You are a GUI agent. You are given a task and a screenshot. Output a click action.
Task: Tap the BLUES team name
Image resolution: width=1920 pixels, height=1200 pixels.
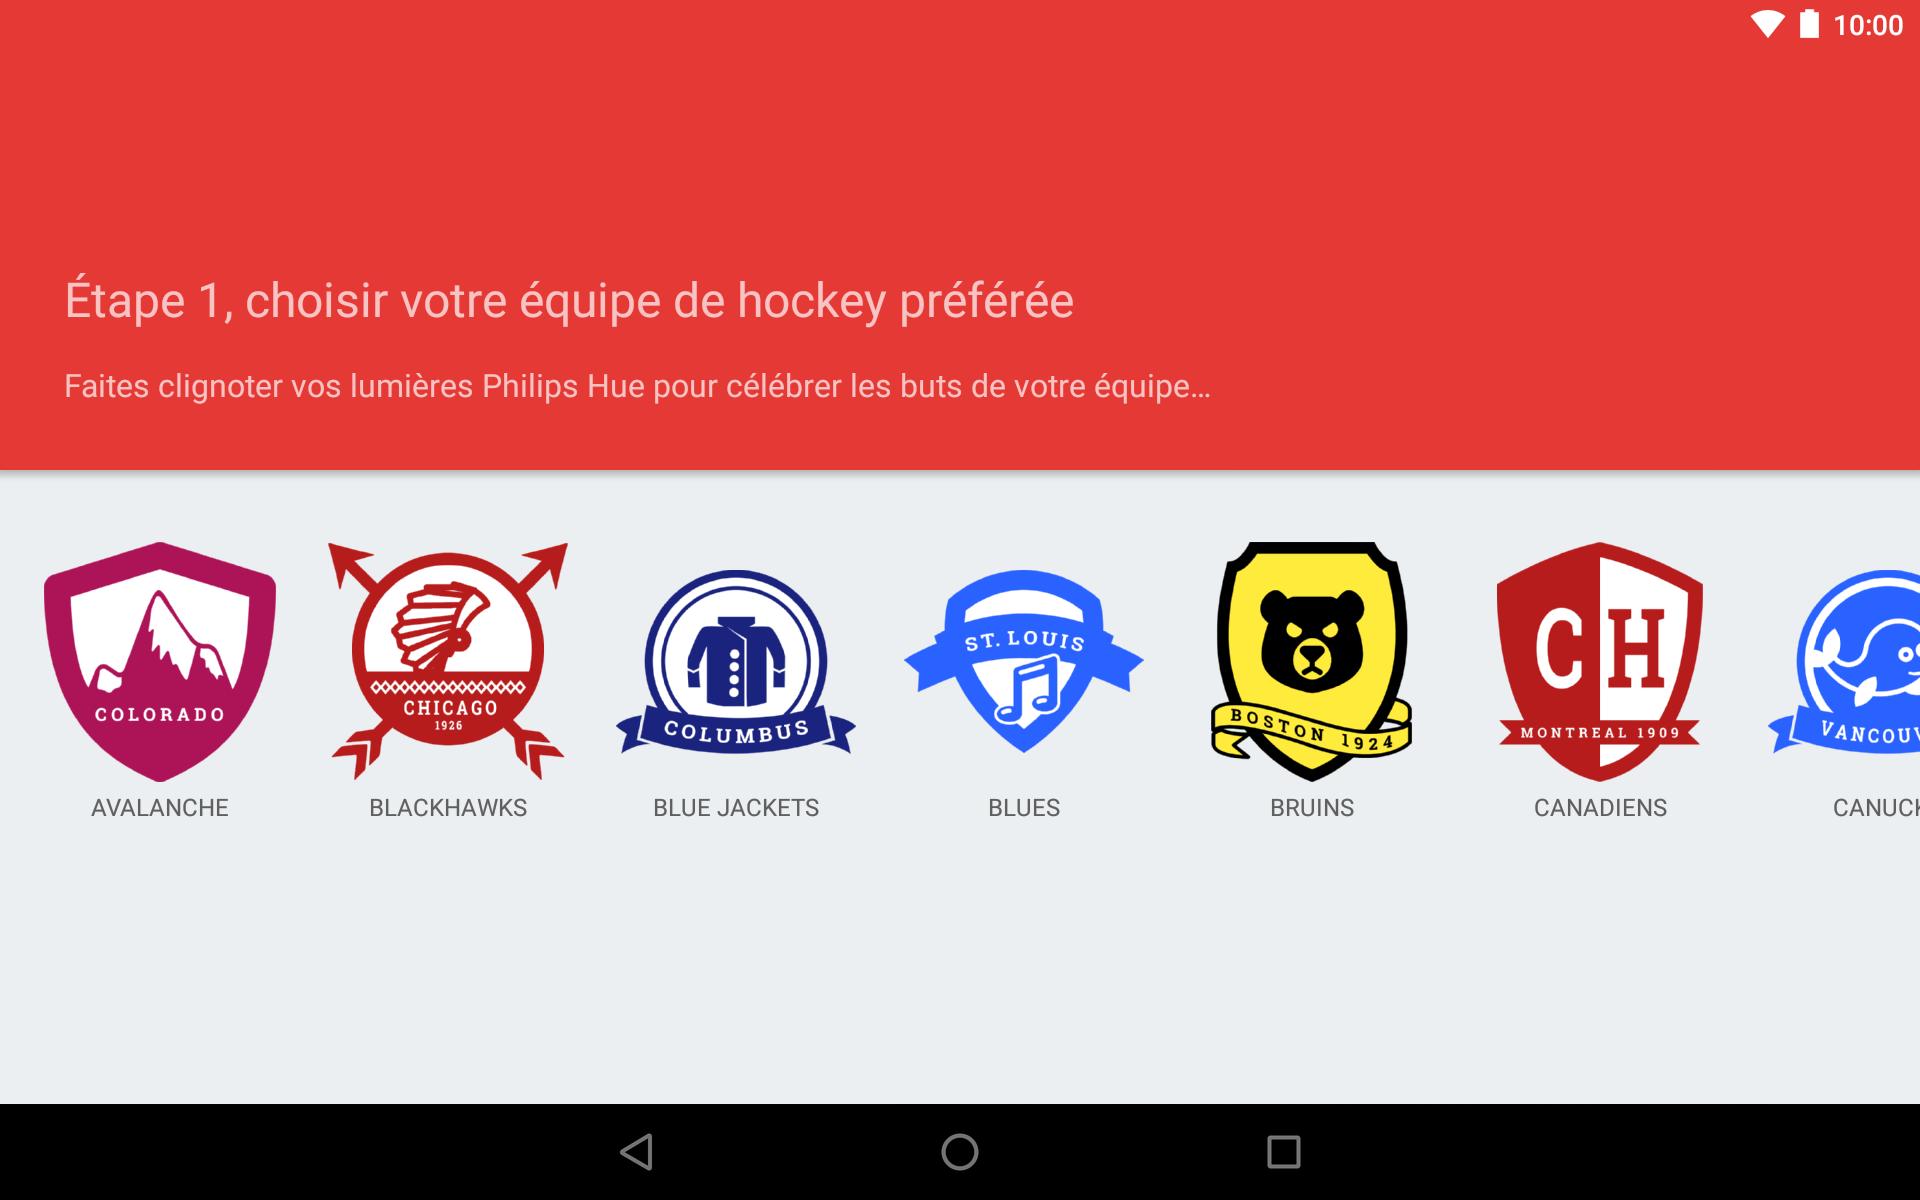click(1024, 808)
